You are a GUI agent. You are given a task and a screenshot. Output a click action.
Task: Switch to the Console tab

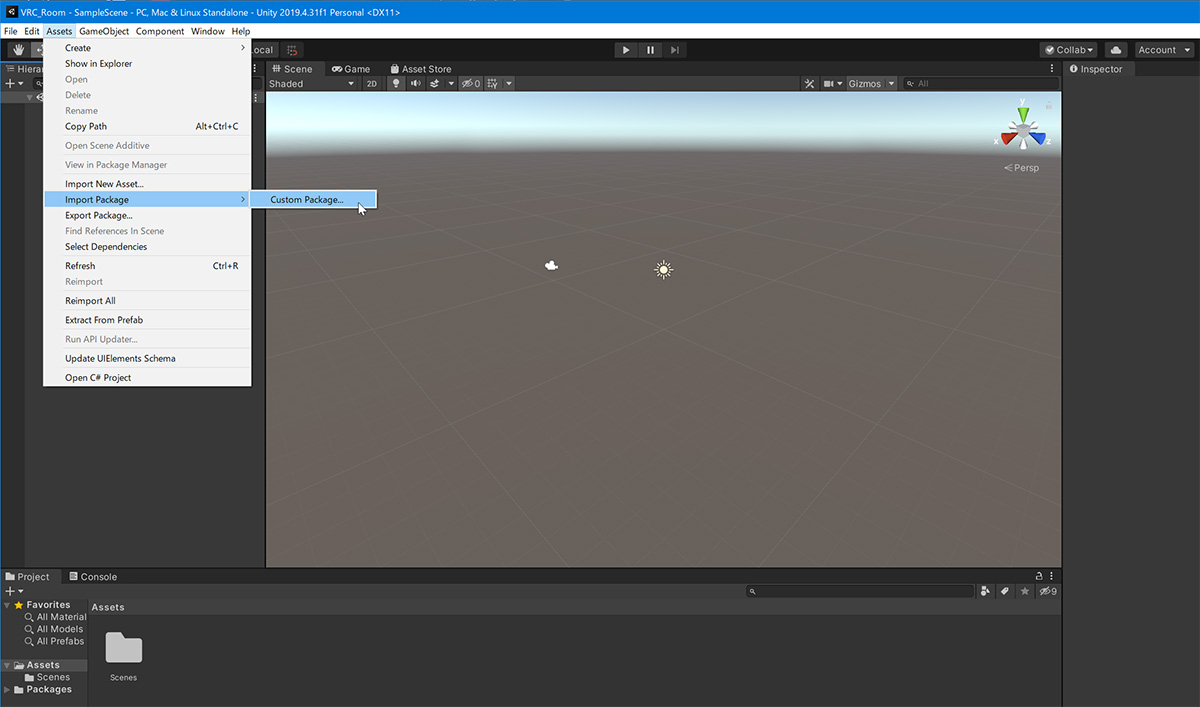(92, 577)
